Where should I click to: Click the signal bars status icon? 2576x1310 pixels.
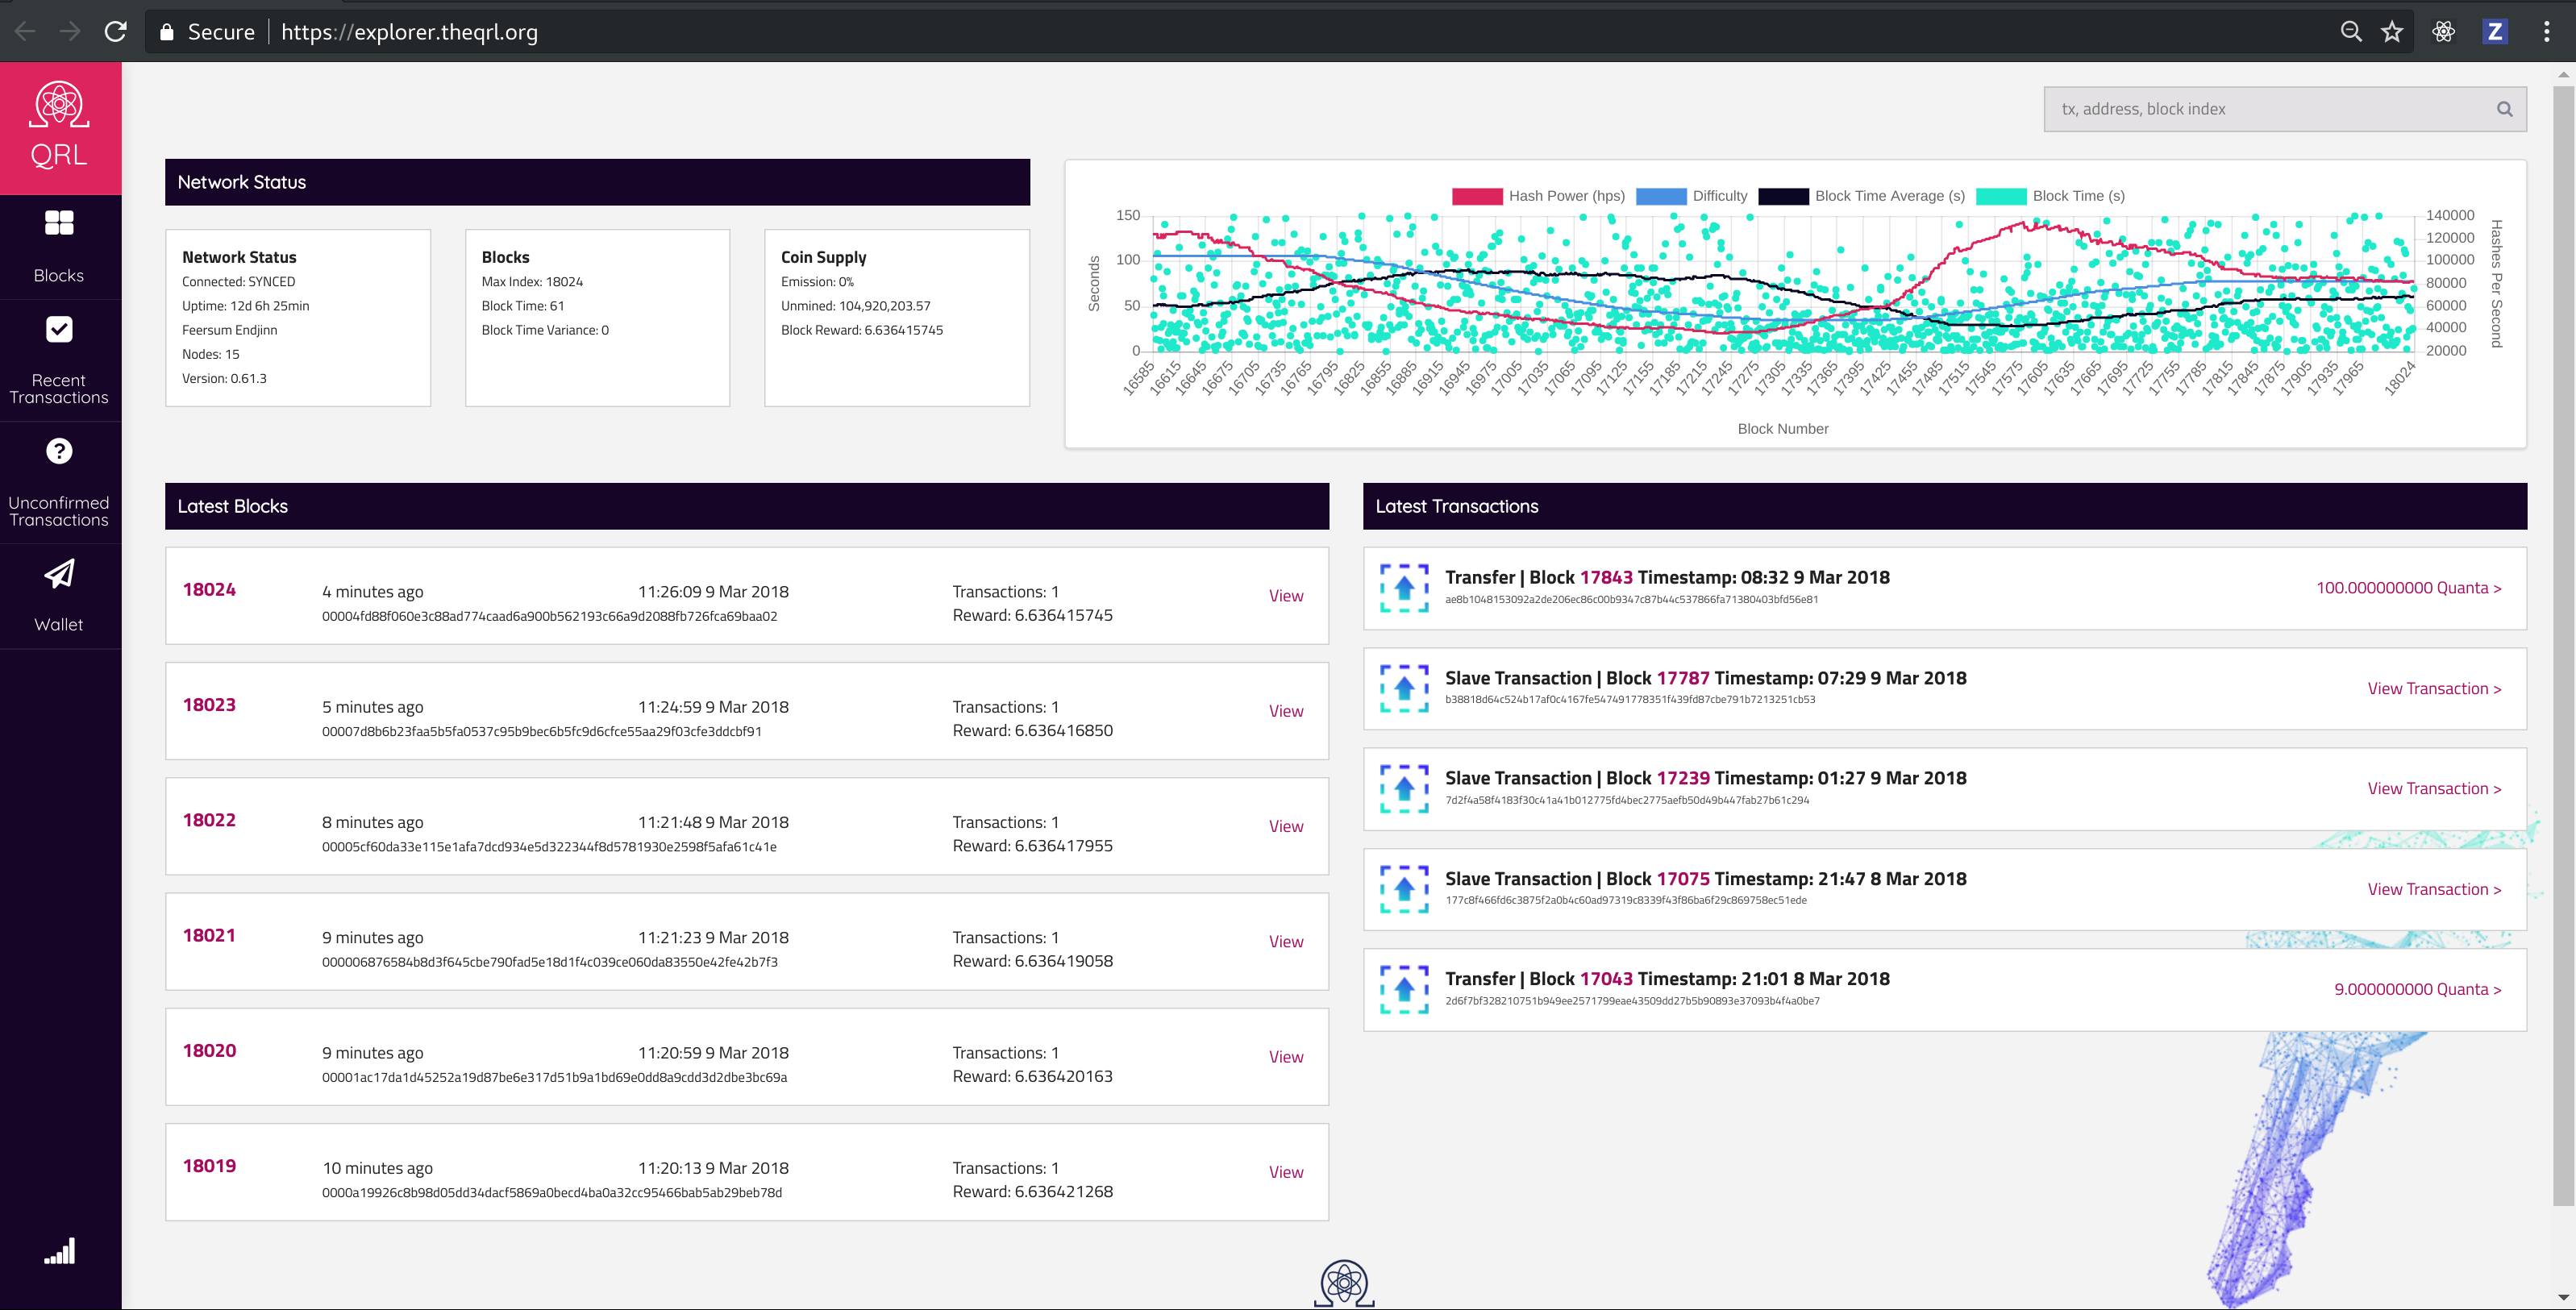coord(59,1251)
